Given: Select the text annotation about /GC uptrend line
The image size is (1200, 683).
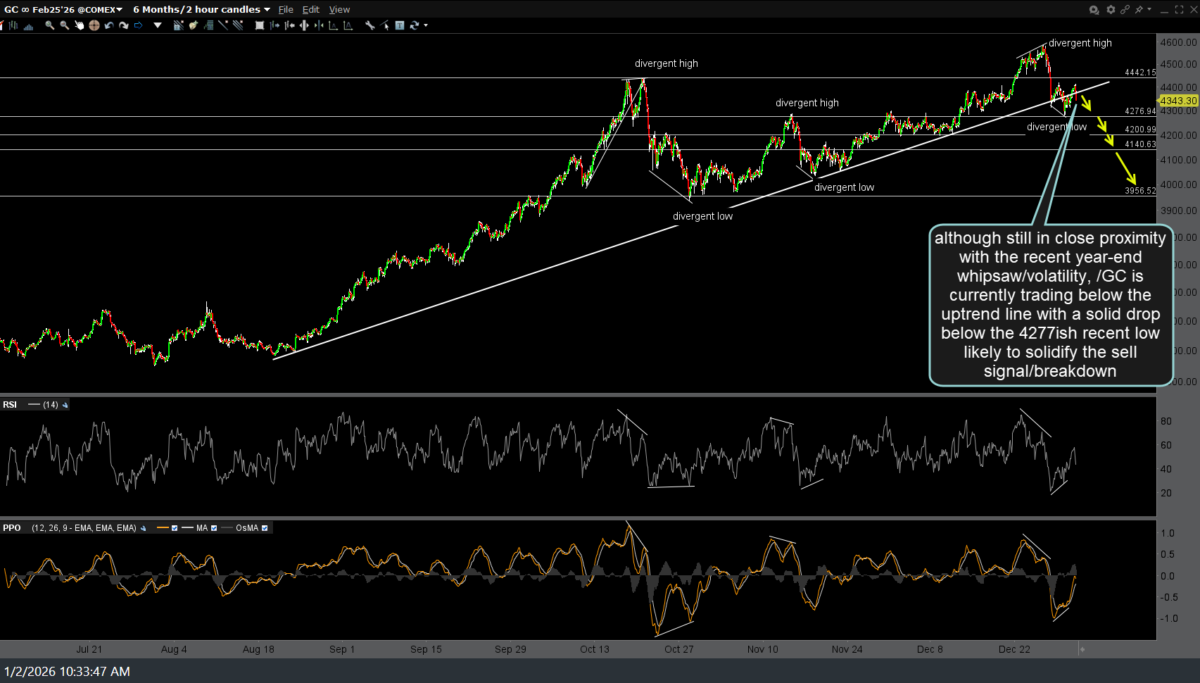Looking at the screenshot, I should [1049, 305].
